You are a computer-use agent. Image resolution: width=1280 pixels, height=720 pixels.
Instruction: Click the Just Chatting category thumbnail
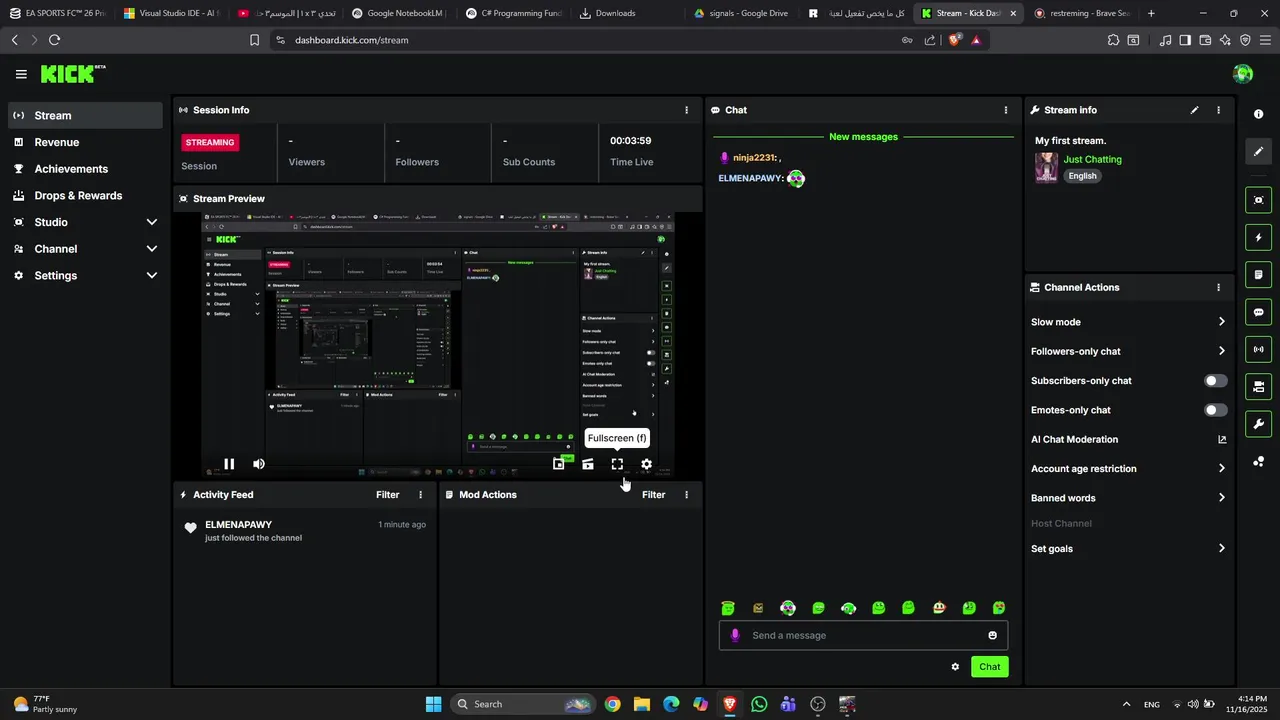click(1046, 167)
